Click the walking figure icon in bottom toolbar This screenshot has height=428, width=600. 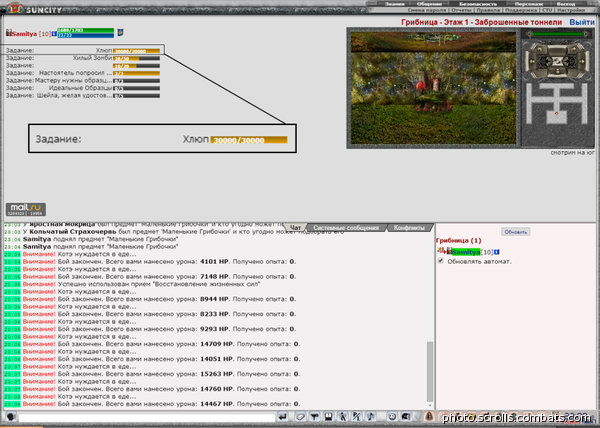[x=342, y=417]
